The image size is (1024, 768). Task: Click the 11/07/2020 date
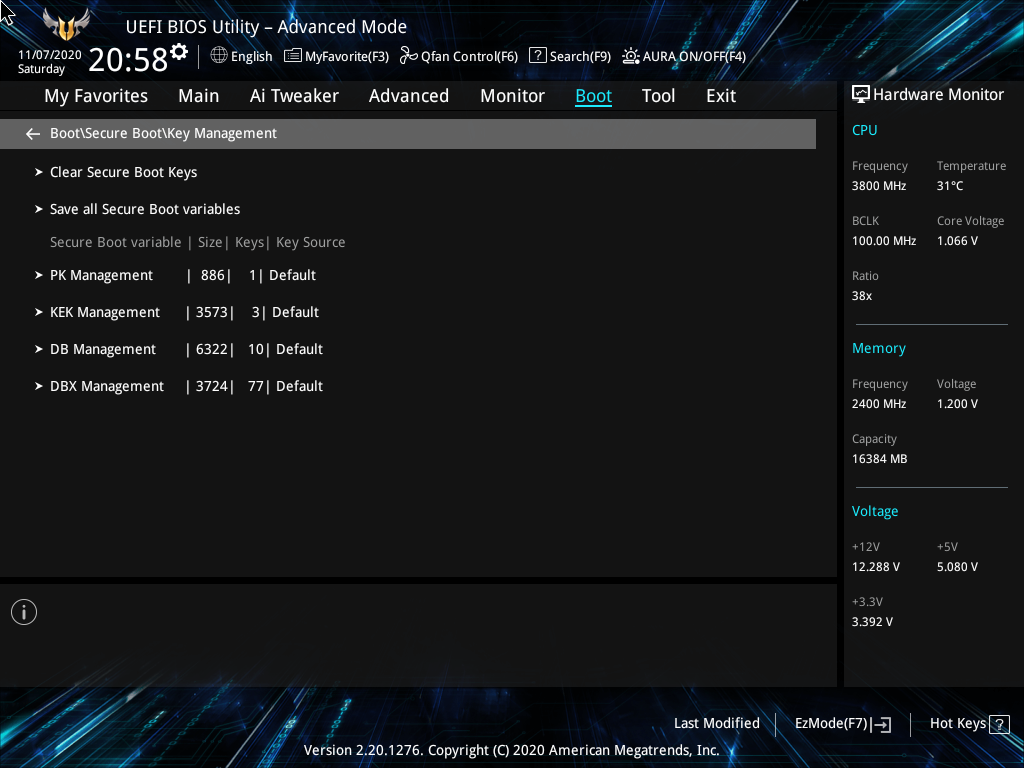[x=50, y=55]
